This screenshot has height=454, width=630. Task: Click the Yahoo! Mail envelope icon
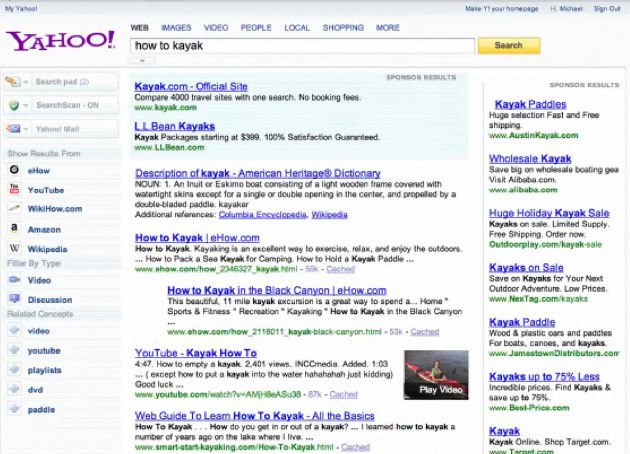pos(13,129)
